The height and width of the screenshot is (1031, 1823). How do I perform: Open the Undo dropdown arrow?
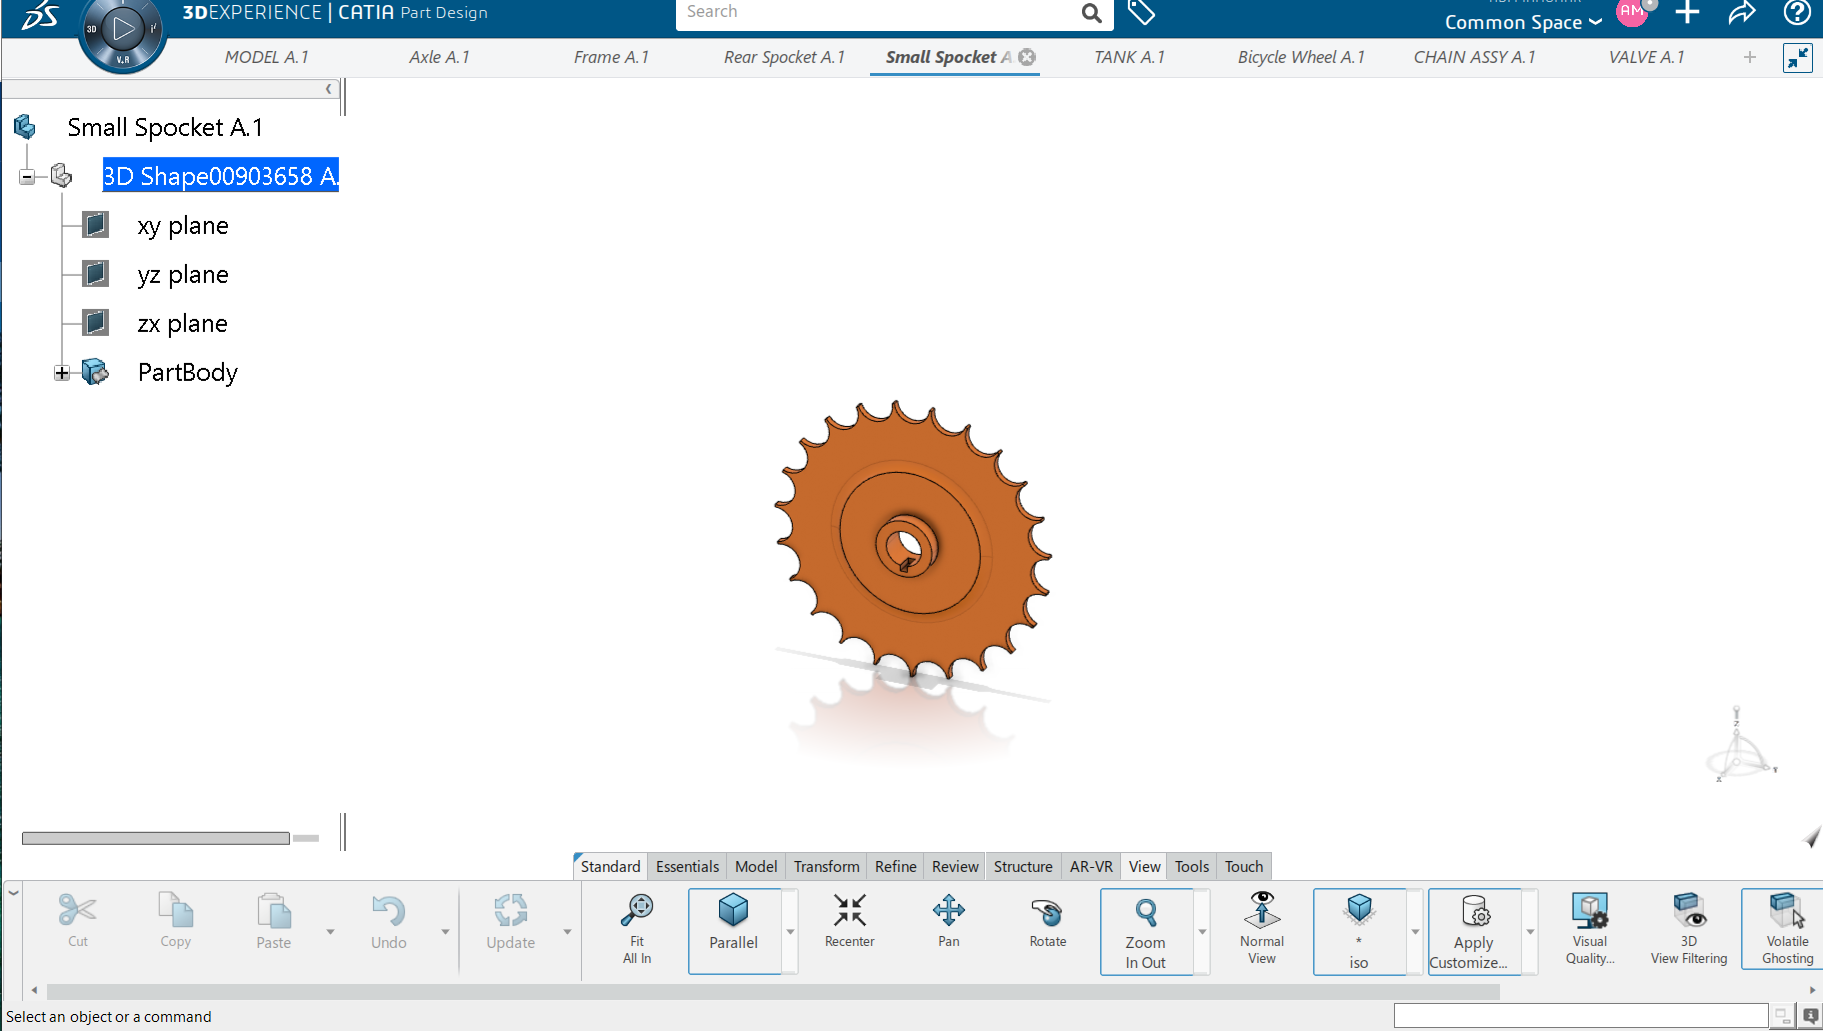[x=445, y=932]
